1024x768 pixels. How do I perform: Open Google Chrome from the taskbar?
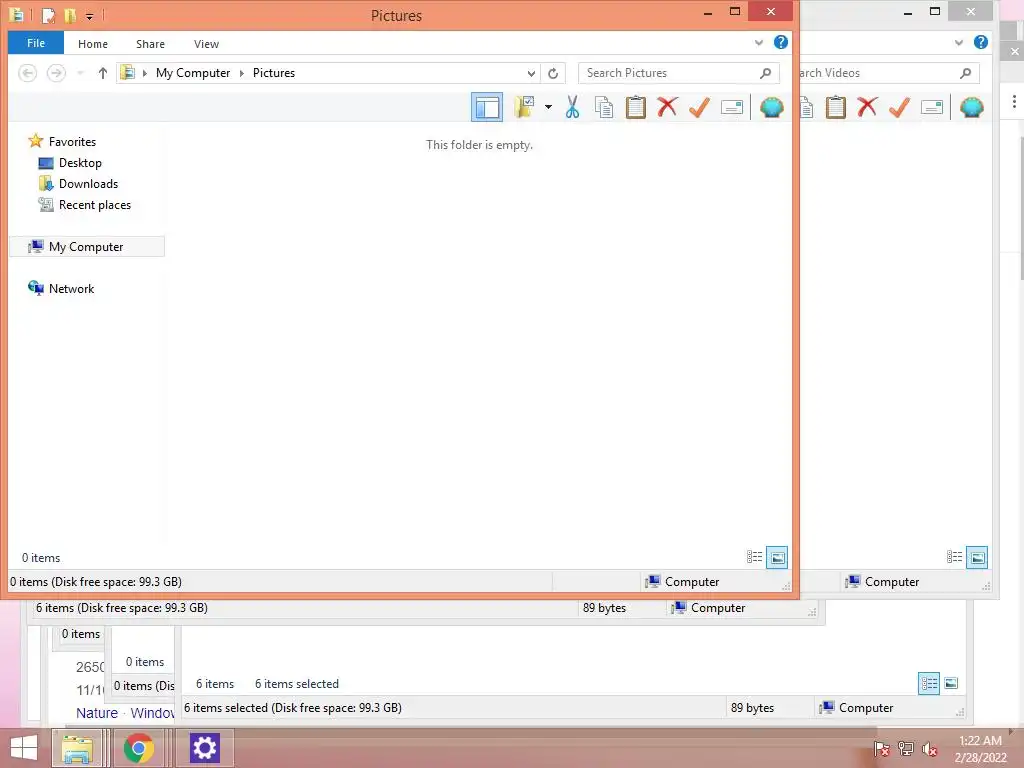[x=138, y=748]
